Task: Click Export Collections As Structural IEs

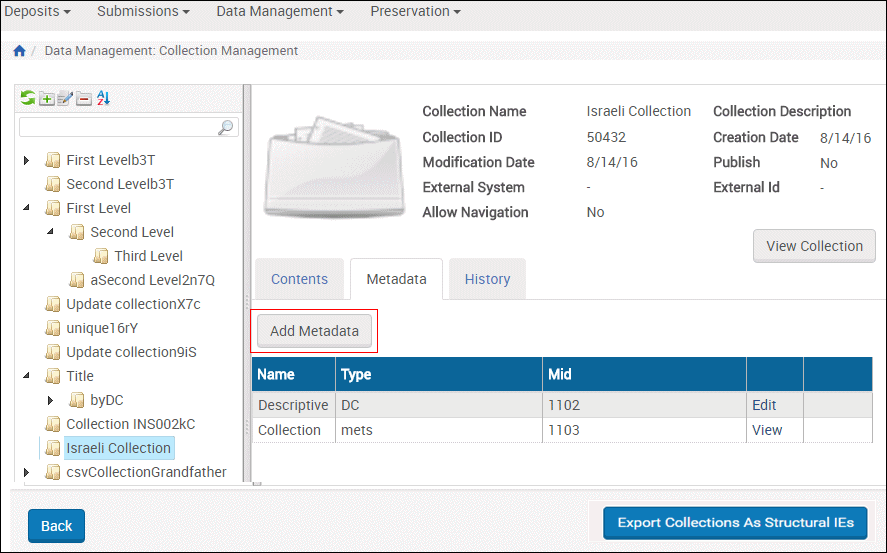Action: point(735,523)
